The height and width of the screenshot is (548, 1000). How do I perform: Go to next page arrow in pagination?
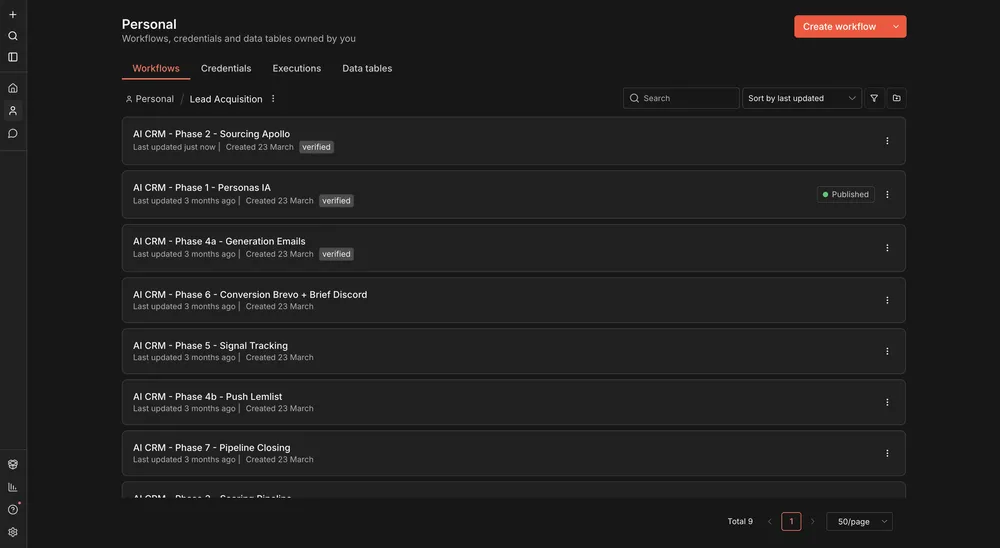pos(812,522)
